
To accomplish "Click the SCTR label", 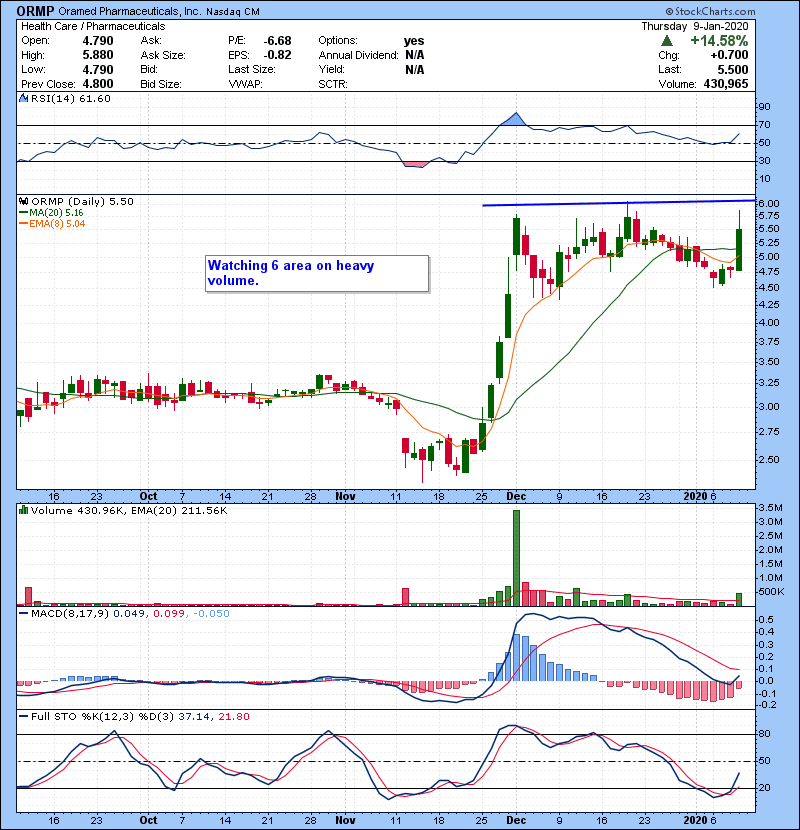I will tap(333, 84).
